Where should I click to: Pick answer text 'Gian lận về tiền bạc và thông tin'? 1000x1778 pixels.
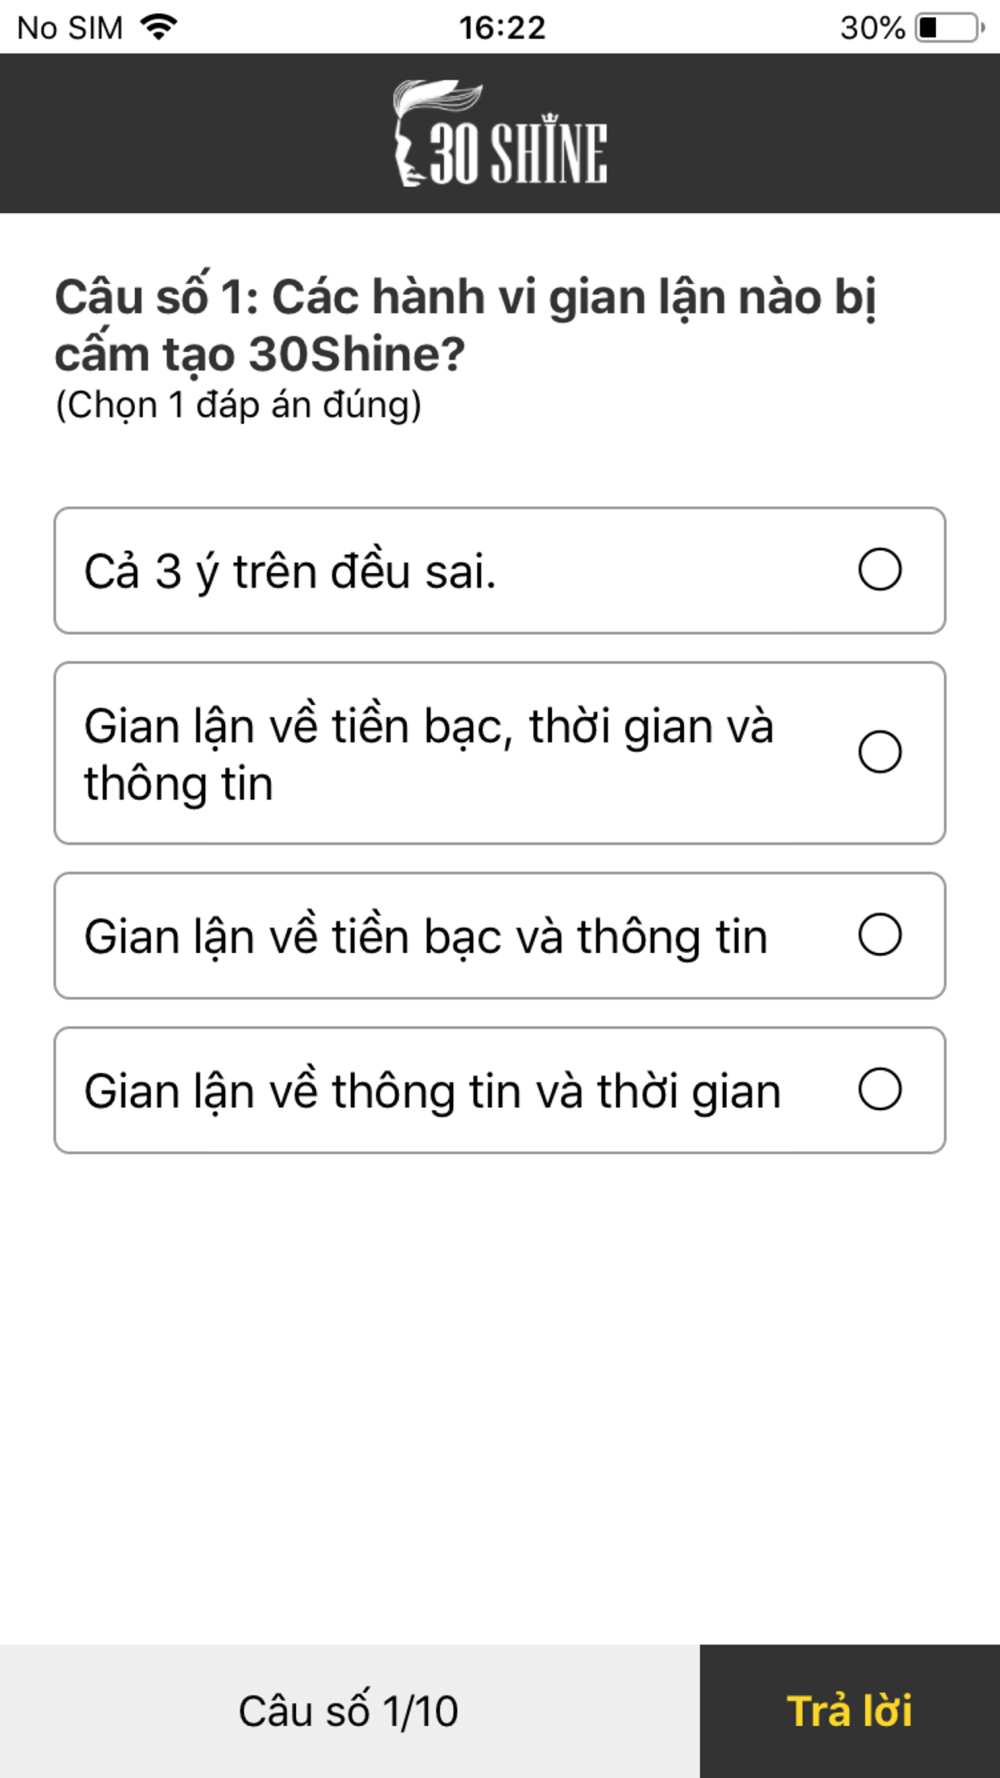click(x=426, y=938)
